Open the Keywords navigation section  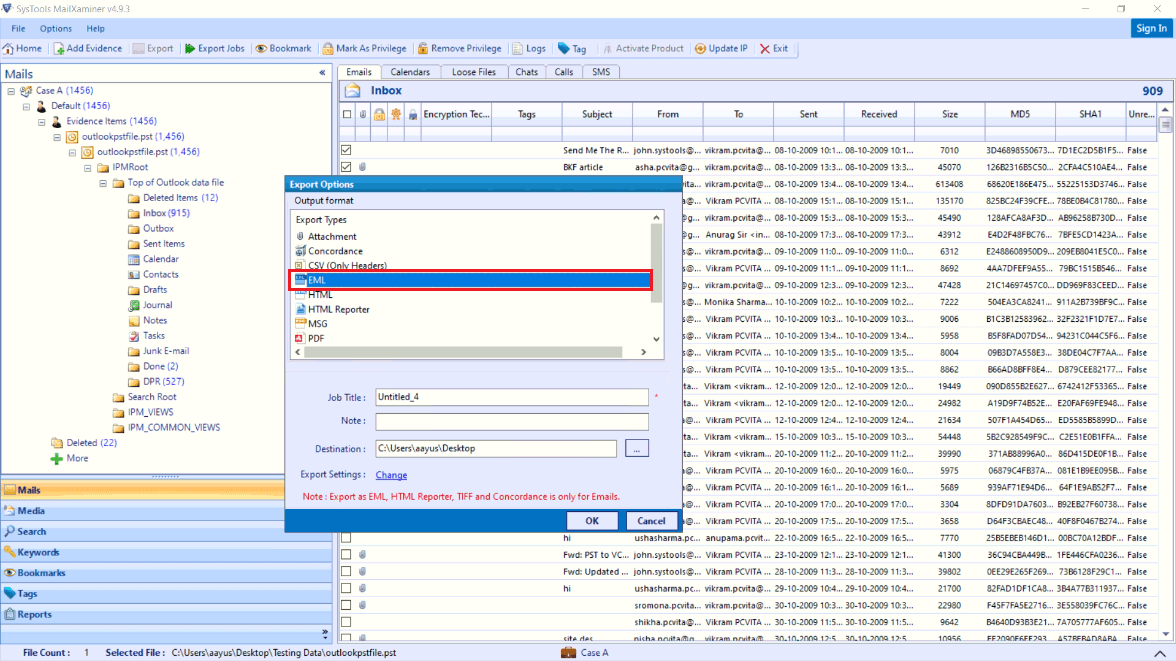click(x=166, y=552)
